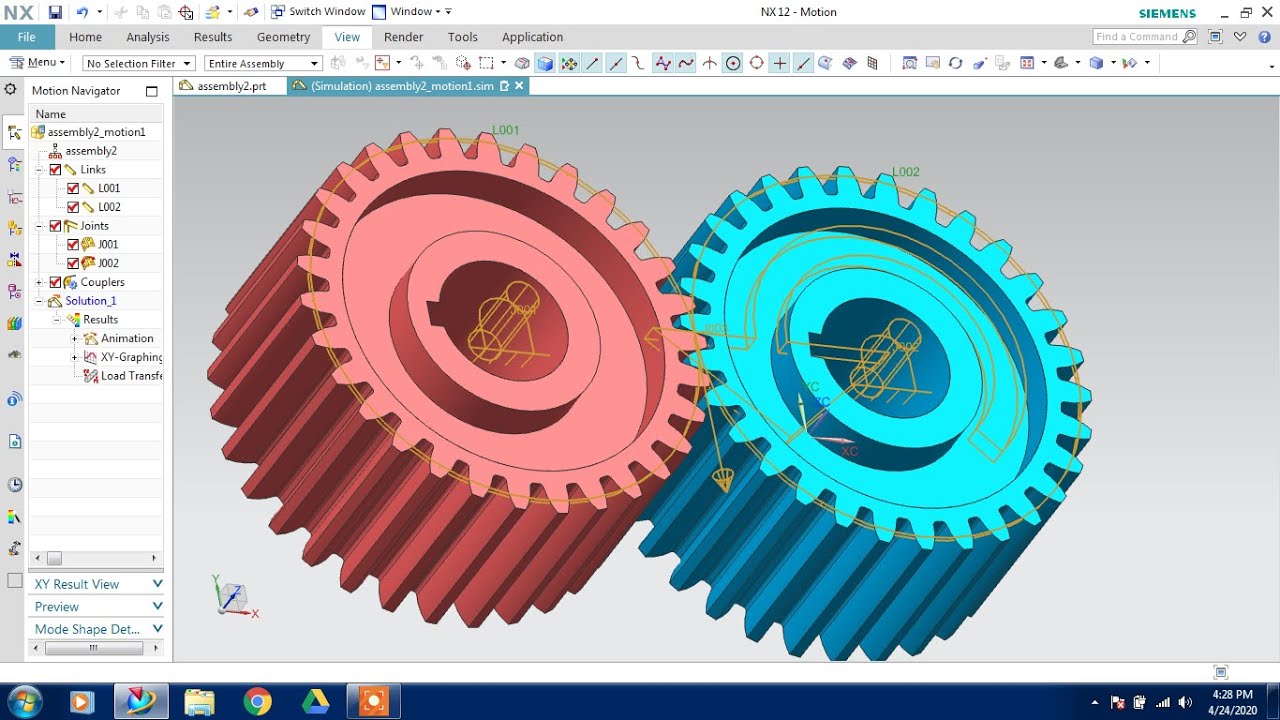Open the Menu dropdown button
1280x720 pixels.
coord(37,63)
